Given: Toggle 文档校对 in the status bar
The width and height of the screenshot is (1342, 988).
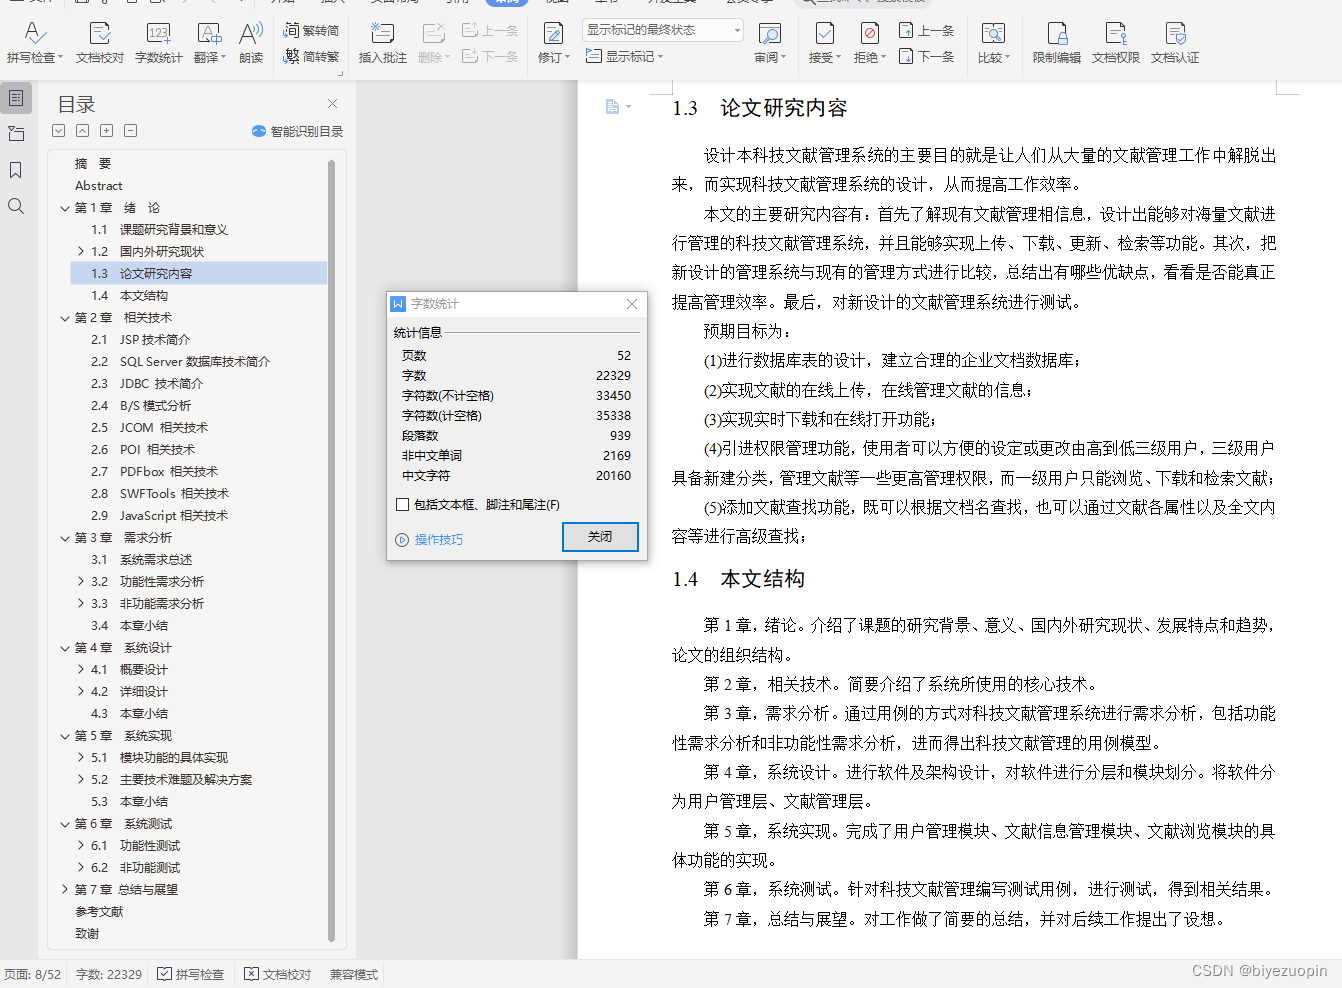Looking at the screenshot, I should click(277, 974).
